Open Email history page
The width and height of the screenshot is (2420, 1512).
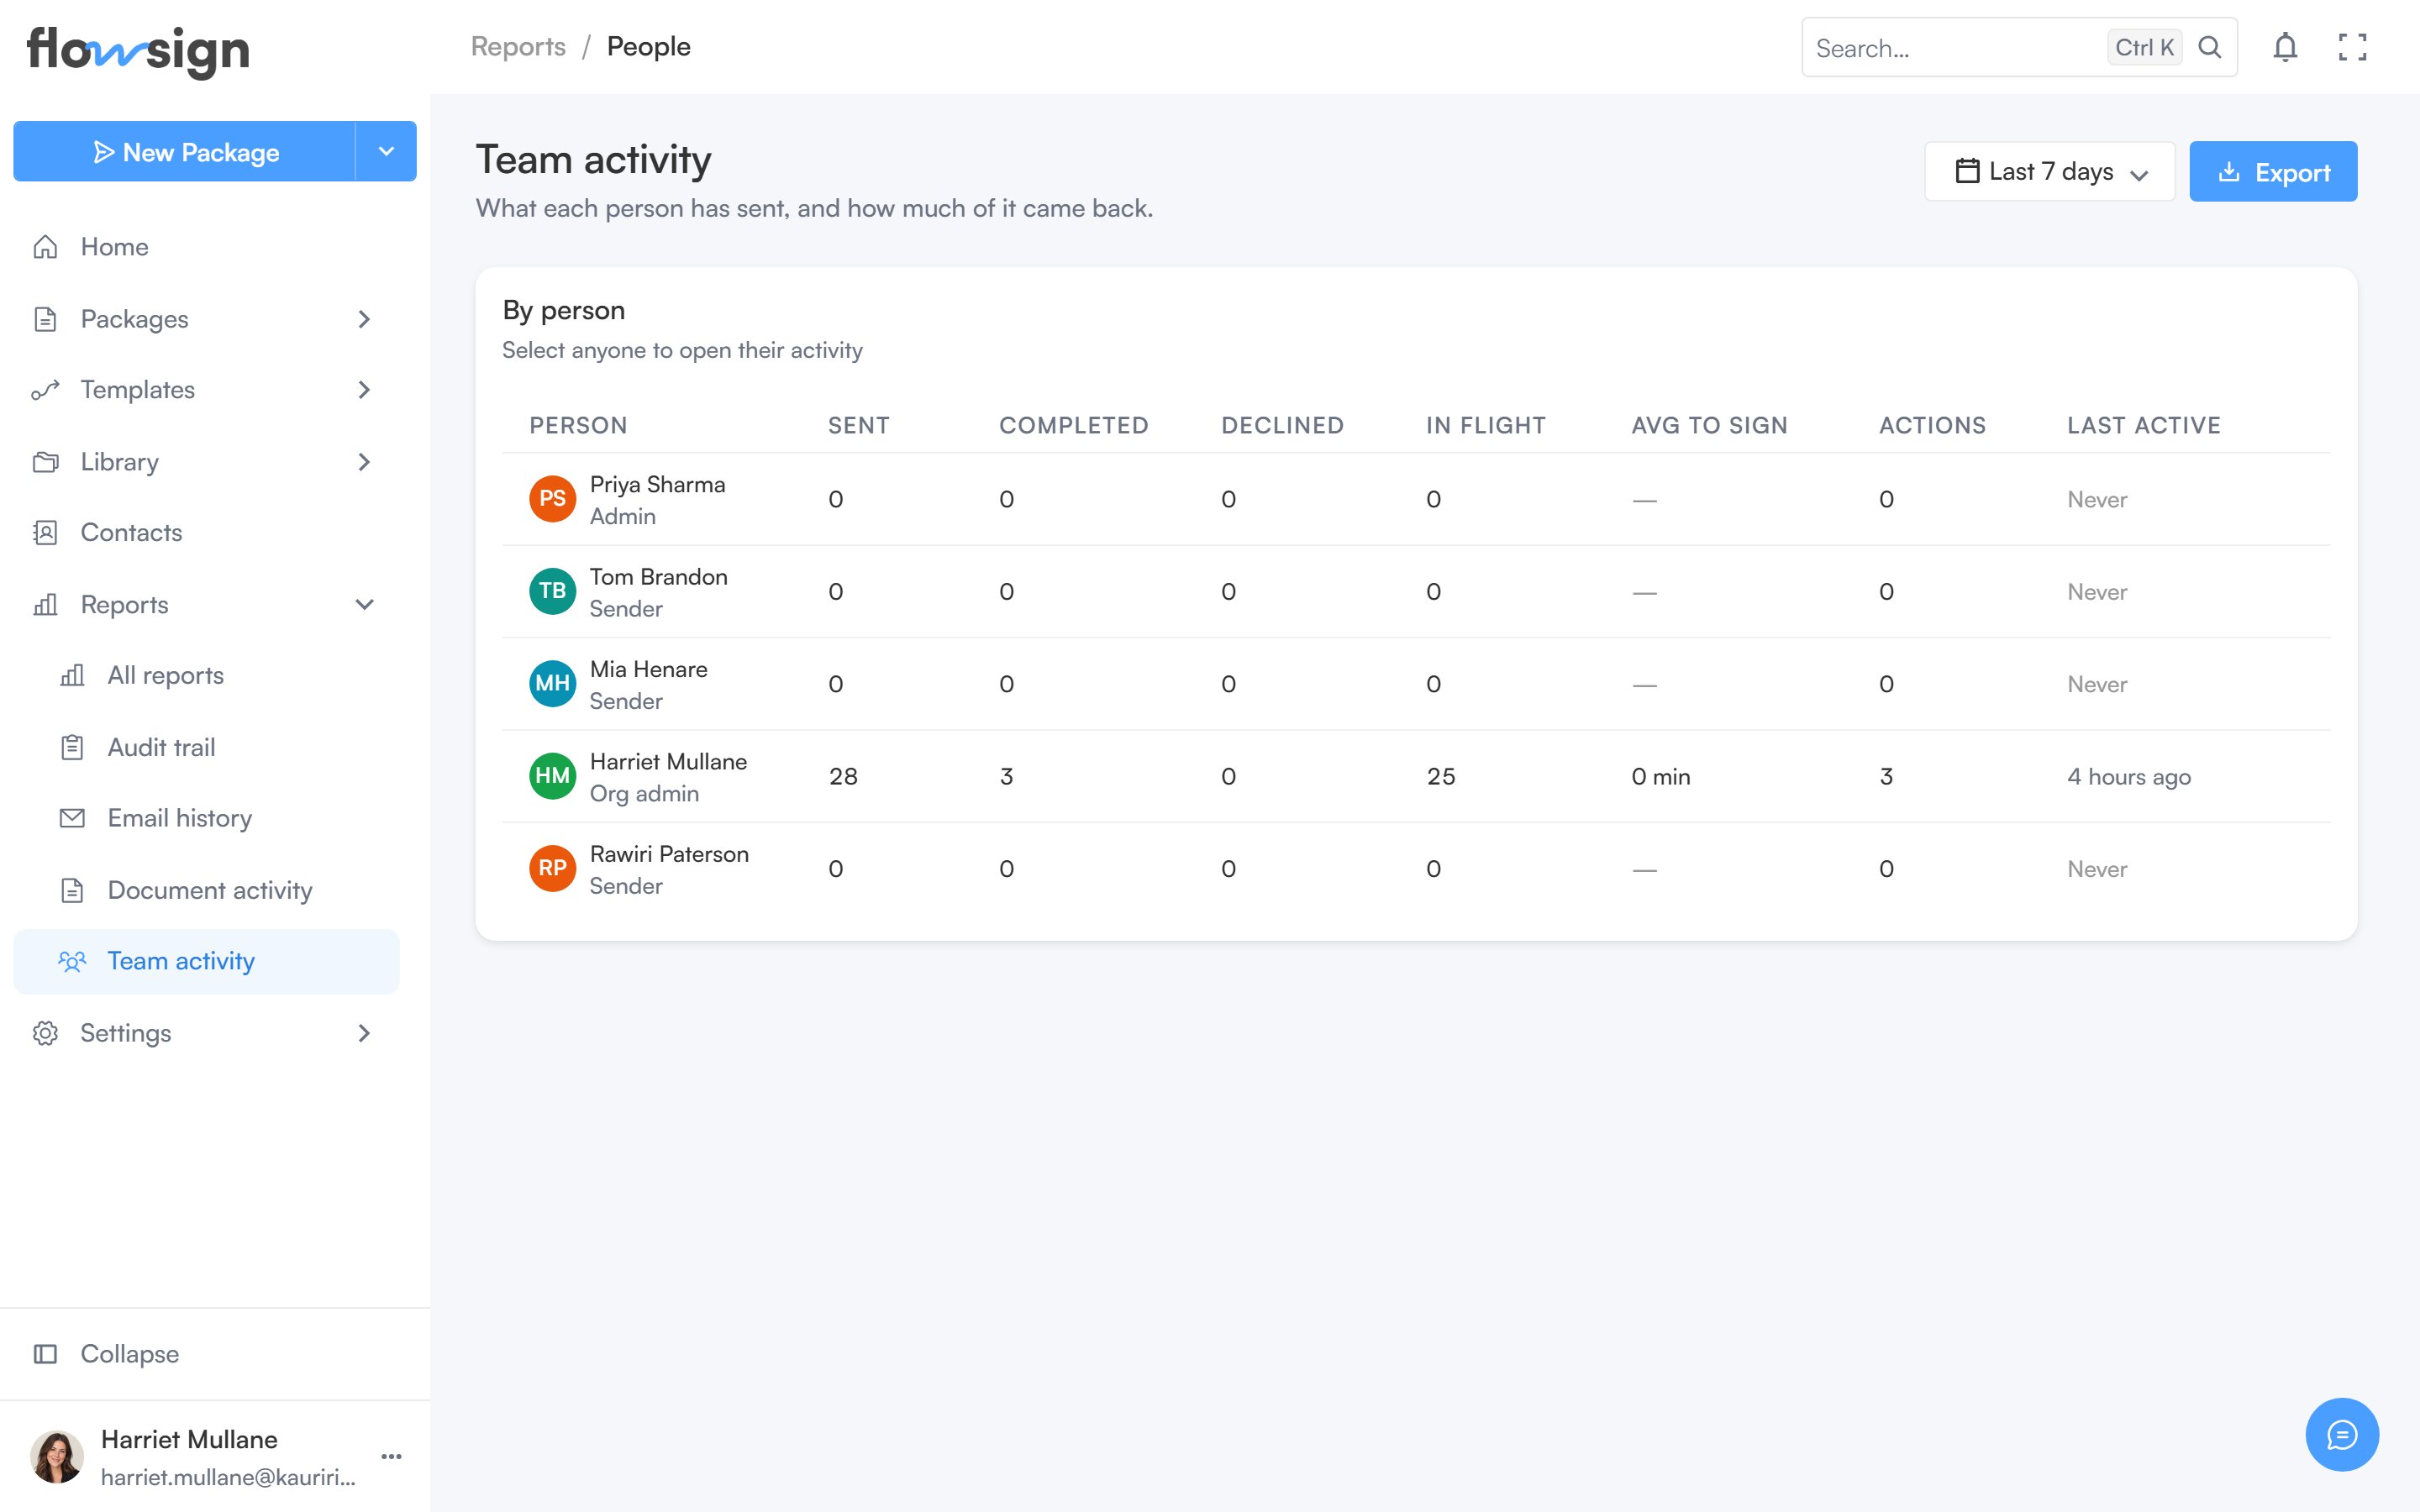(x=206, y=818)
